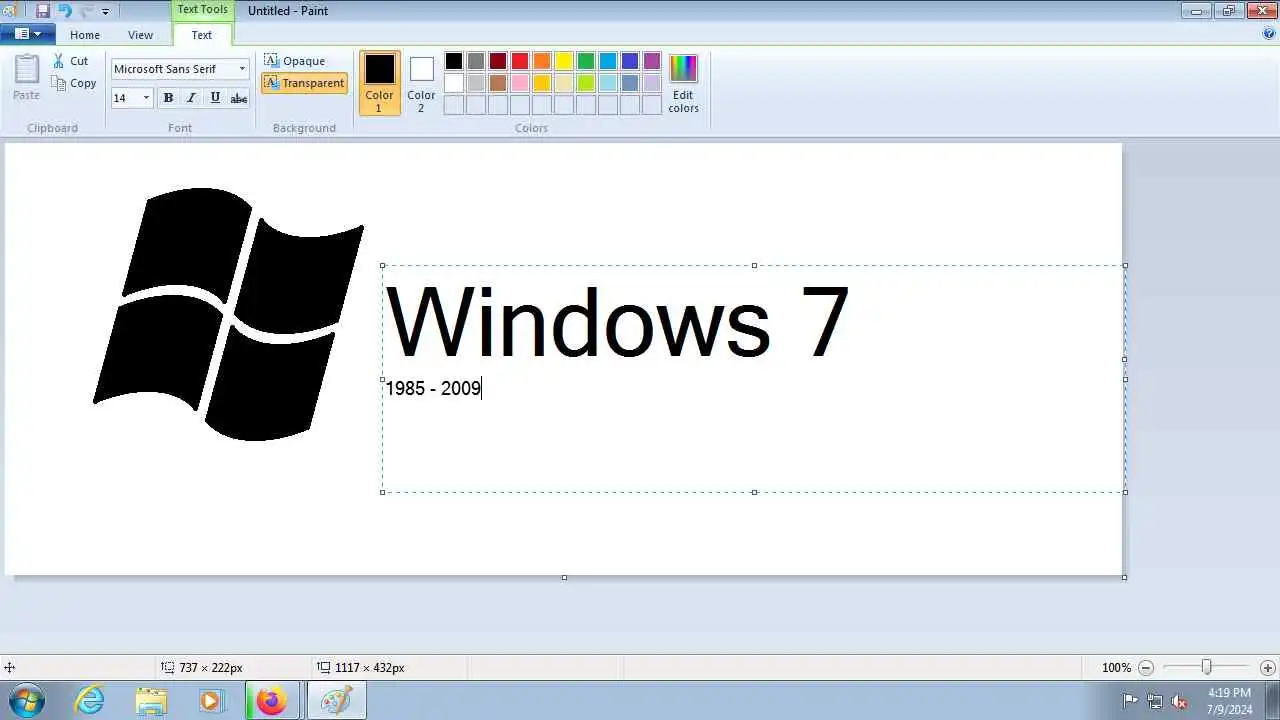Image resolution: width=1280 pixels, height=720 pixels.
Task: Click the Paint Help icon
Action: 1269,34
